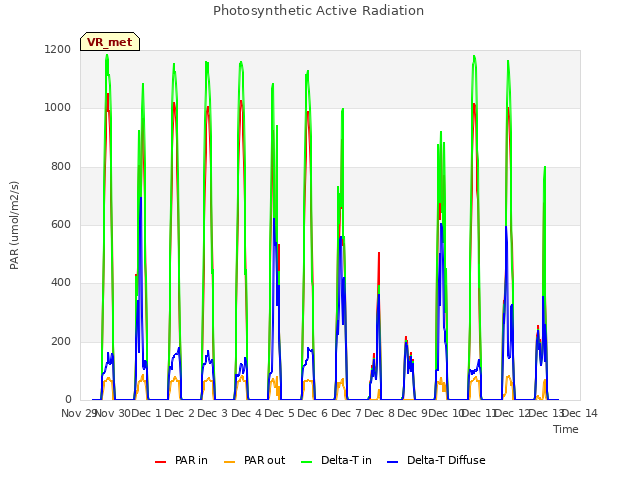
Task: Toggle the PAR in legend entry
Action: click(x=181, y=460)
